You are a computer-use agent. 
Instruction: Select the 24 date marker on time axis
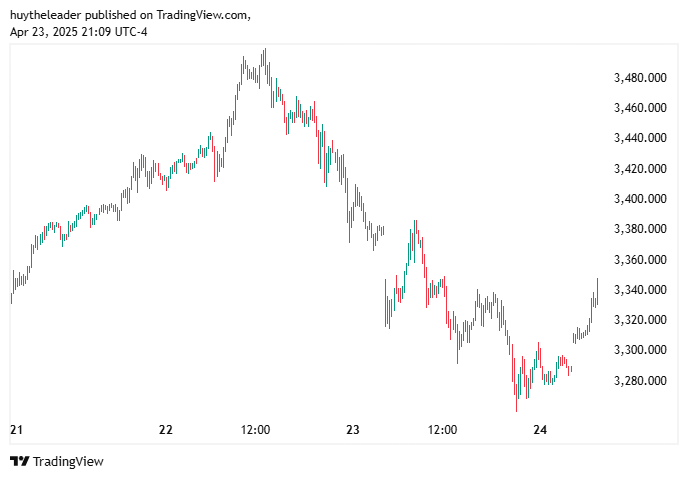(x=540, y=429)
